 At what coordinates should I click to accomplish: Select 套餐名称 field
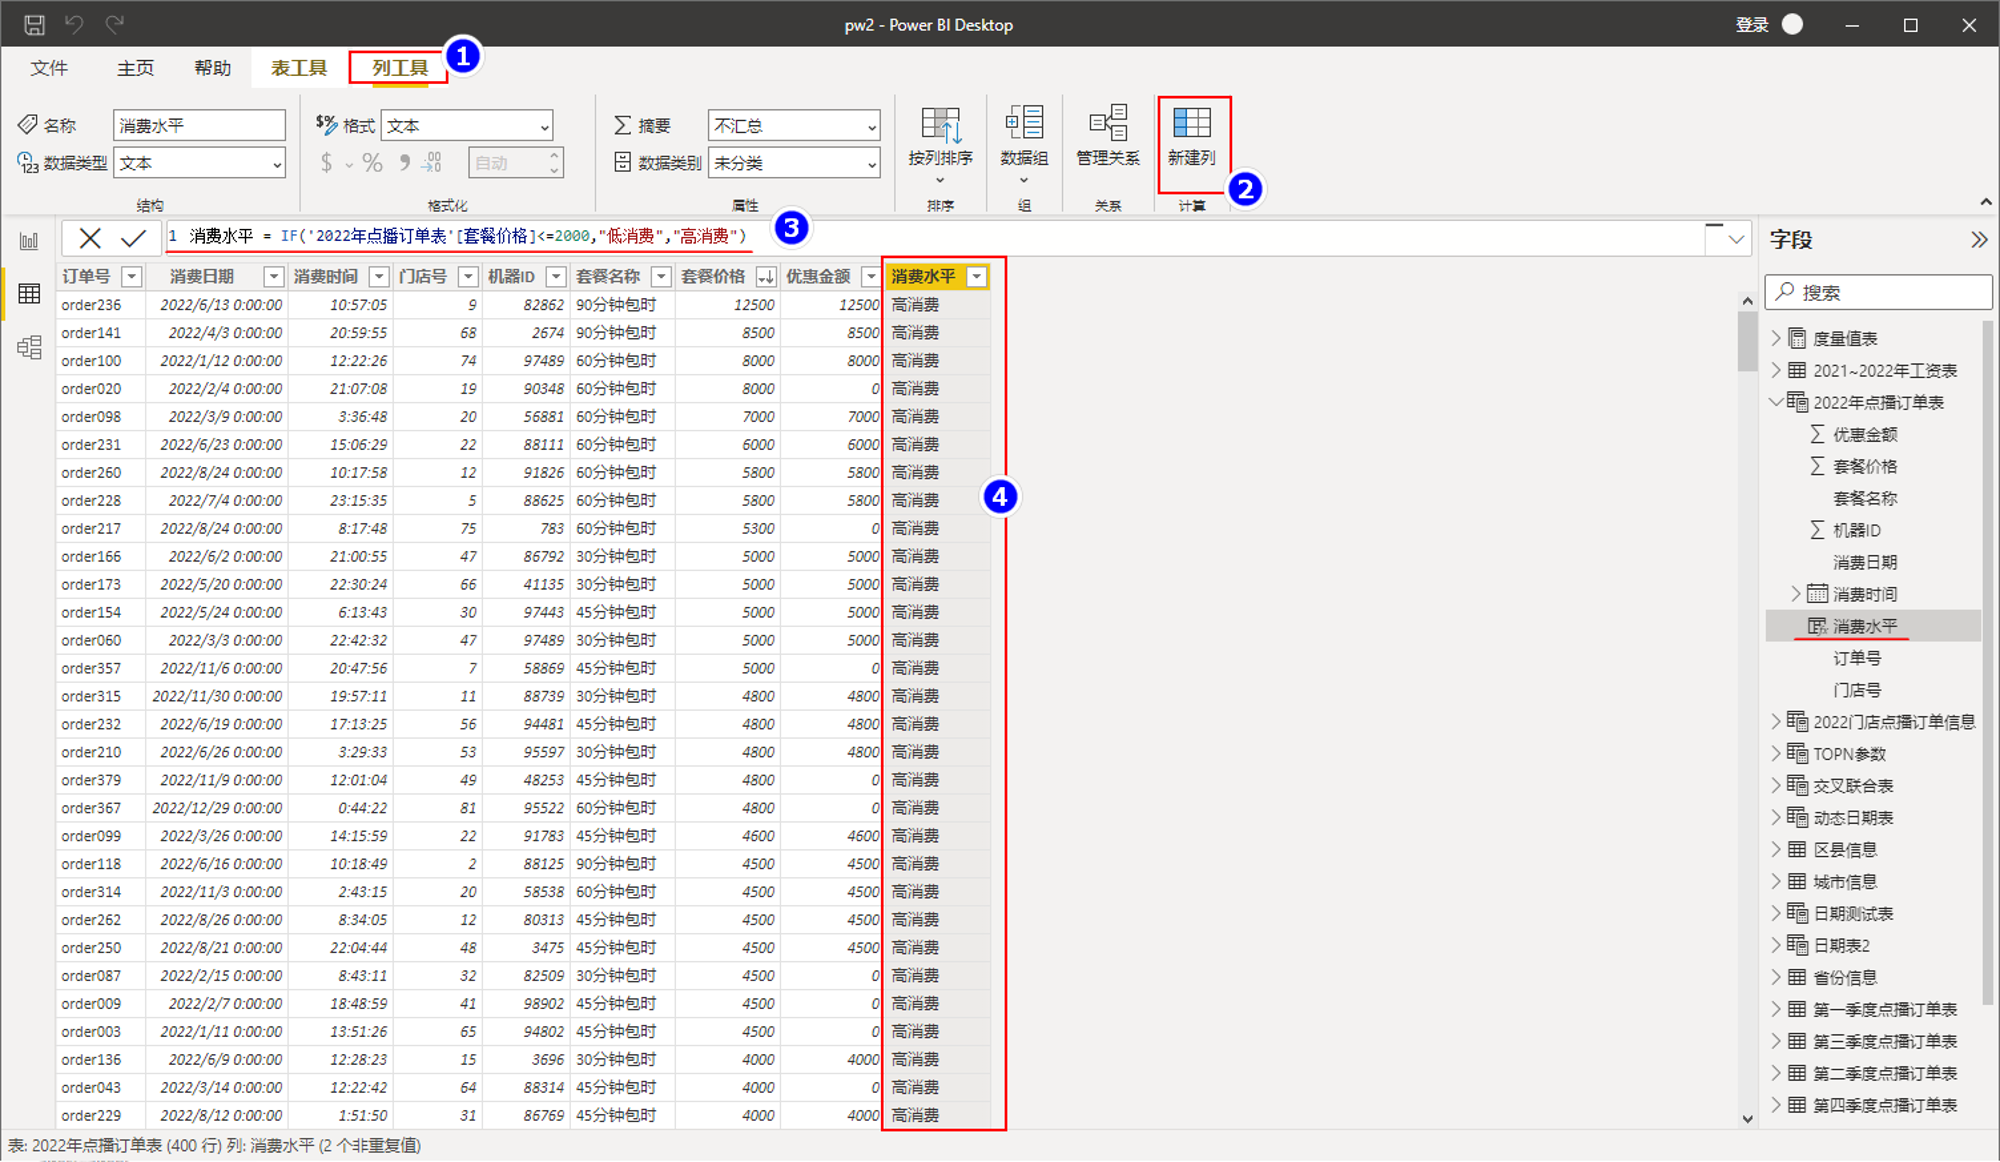(1865, 498)
